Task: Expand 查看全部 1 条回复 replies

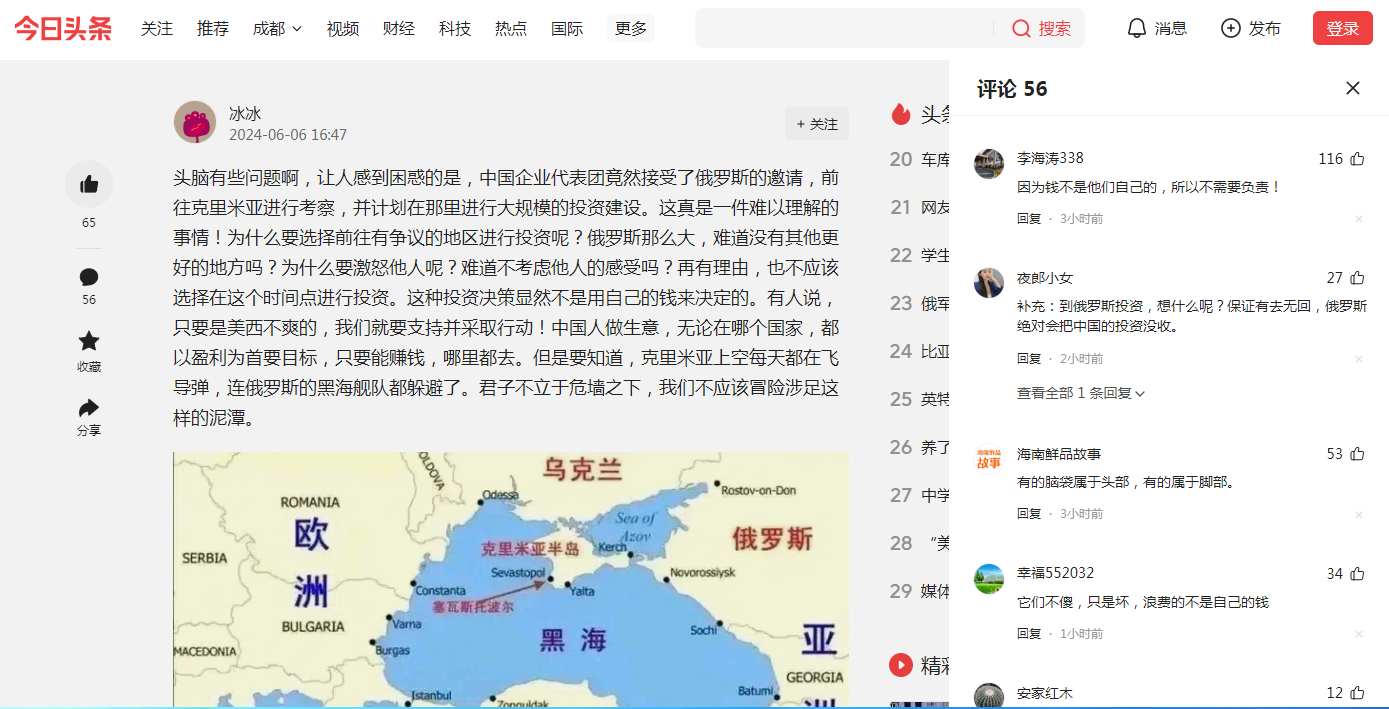Action: pos(1080,393)
